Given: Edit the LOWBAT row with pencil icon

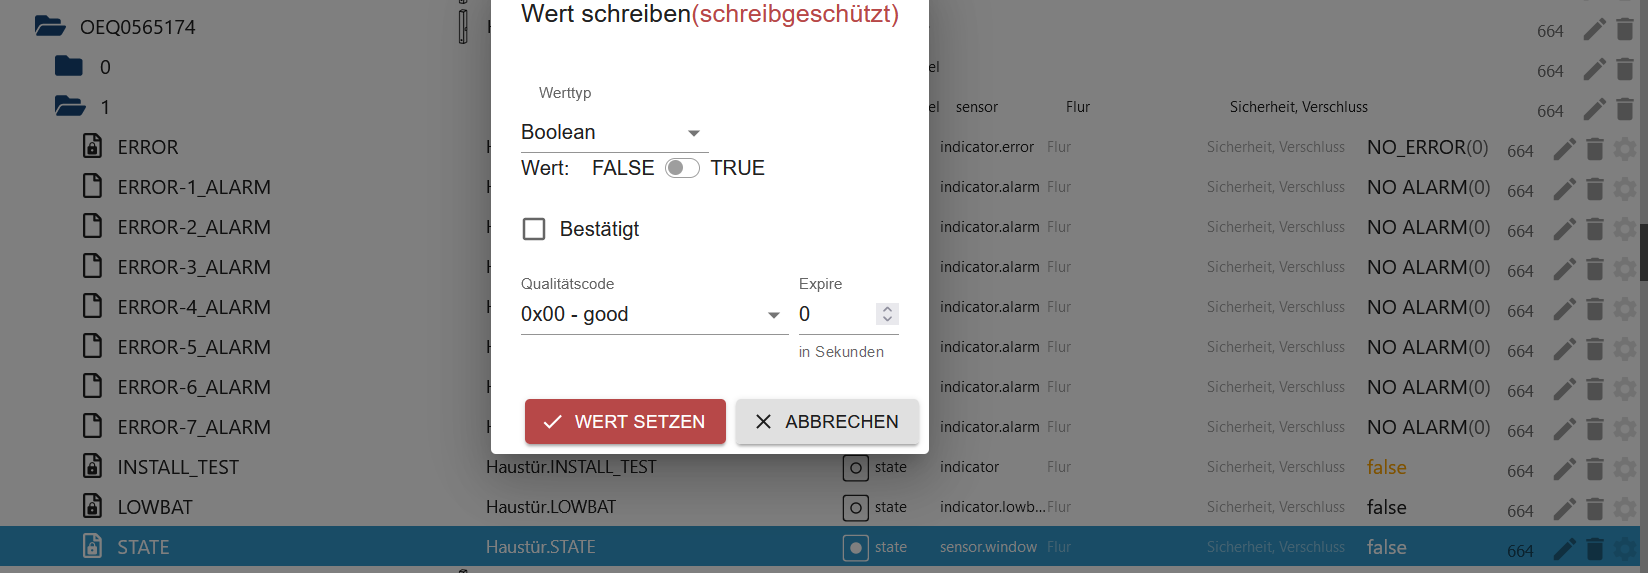Looking at the screenshot, I should click(1564, 509).
